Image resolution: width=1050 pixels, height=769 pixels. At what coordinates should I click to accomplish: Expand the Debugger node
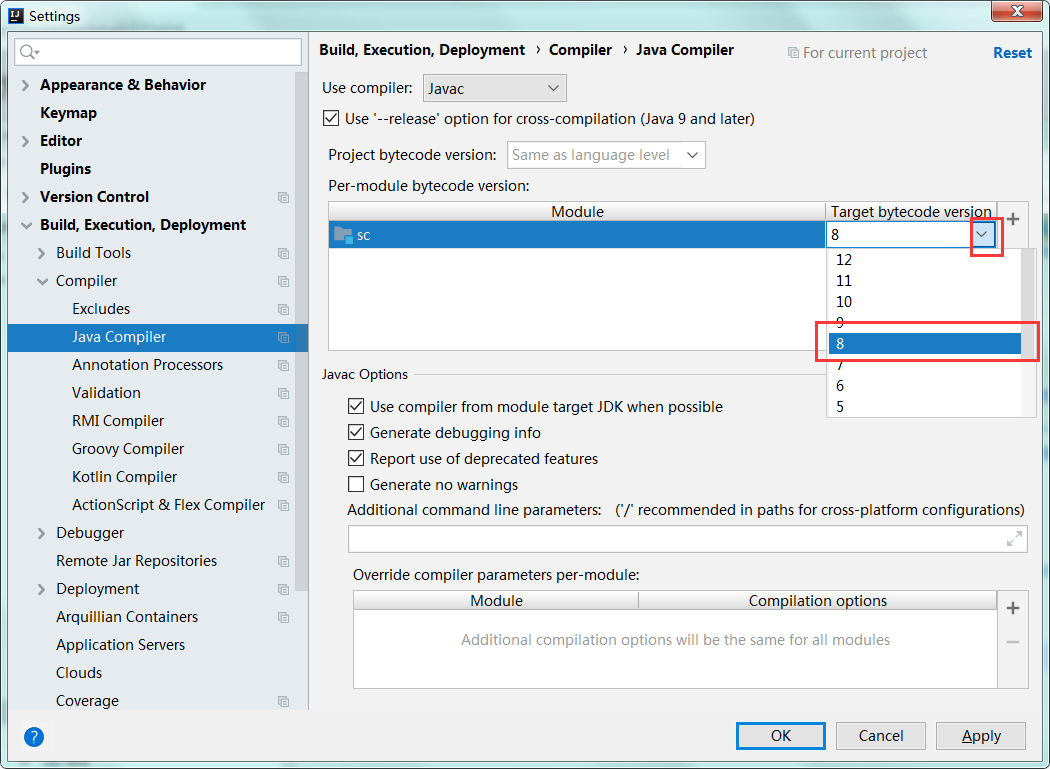(x=42, y=533)
